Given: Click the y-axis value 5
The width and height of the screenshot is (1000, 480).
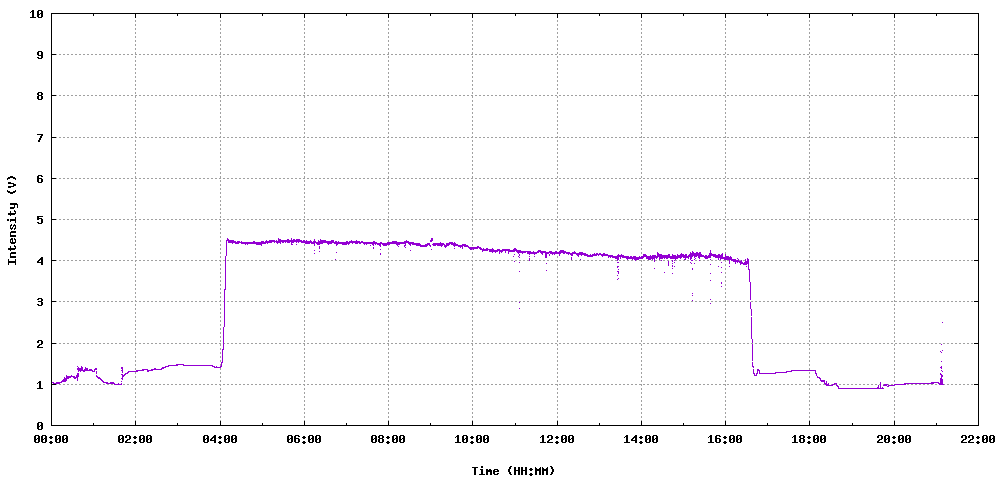Looking at the screenshot, I should point(40,219).
